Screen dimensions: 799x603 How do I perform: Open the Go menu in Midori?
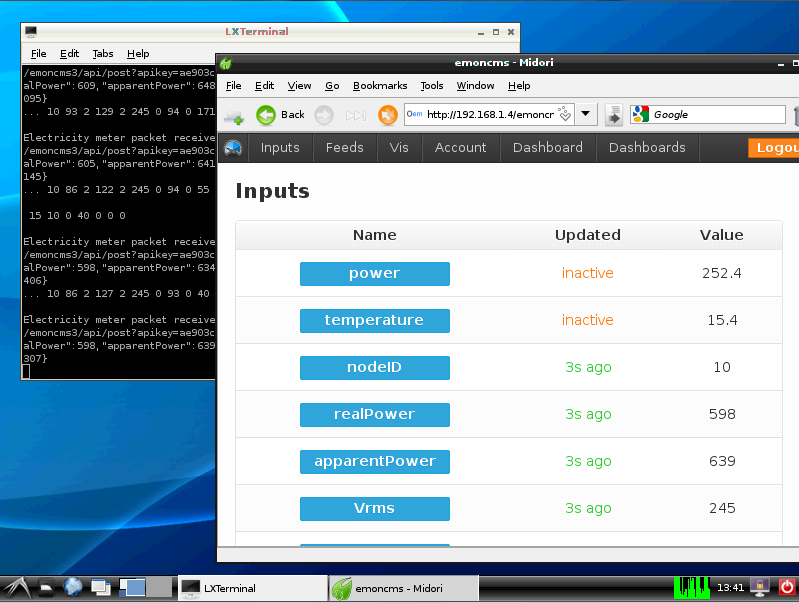[332, 86]
